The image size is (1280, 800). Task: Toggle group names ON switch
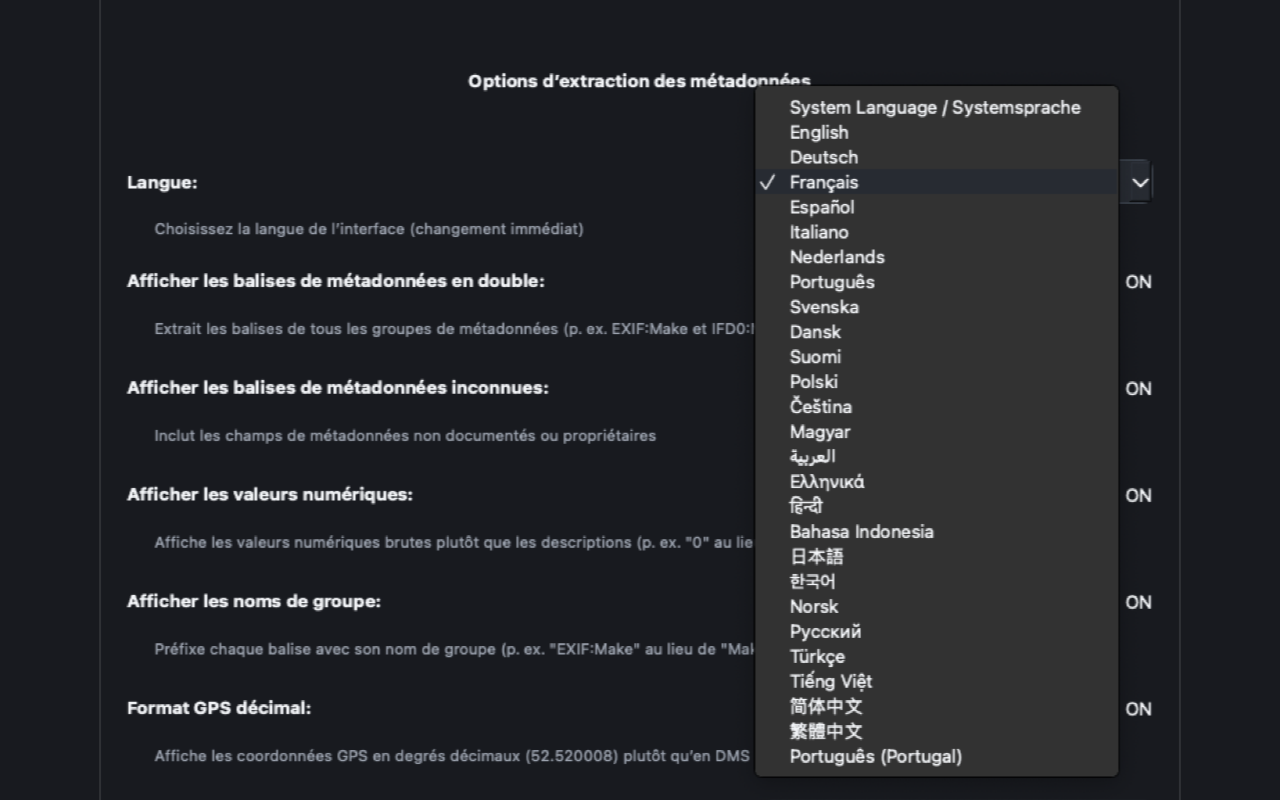(1138, 603)
